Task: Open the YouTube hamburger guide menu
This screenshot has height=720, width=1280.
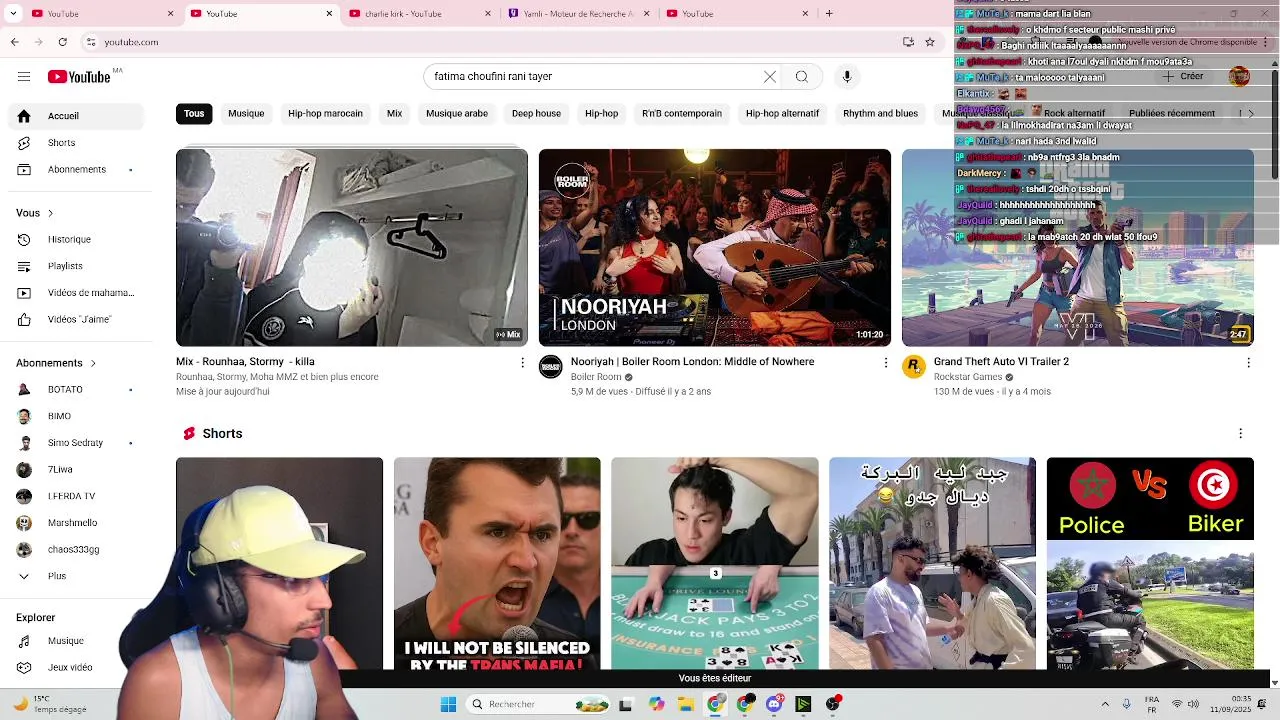Action: point(24,77)
